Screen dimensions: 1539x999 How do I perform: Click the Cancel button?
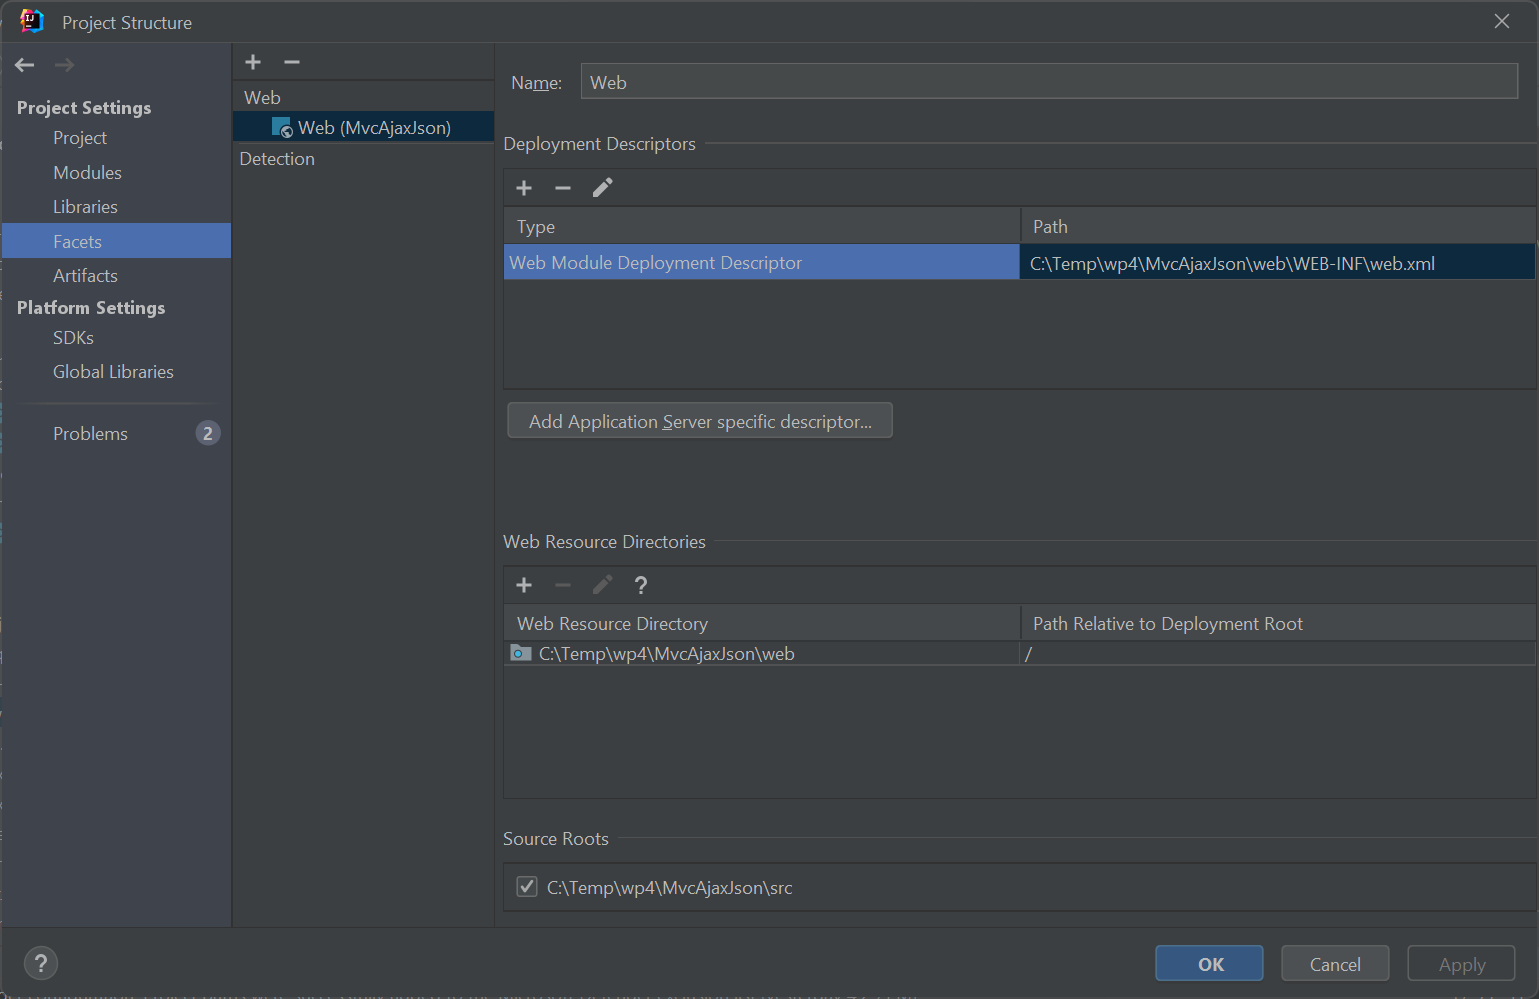point(1334,964)
